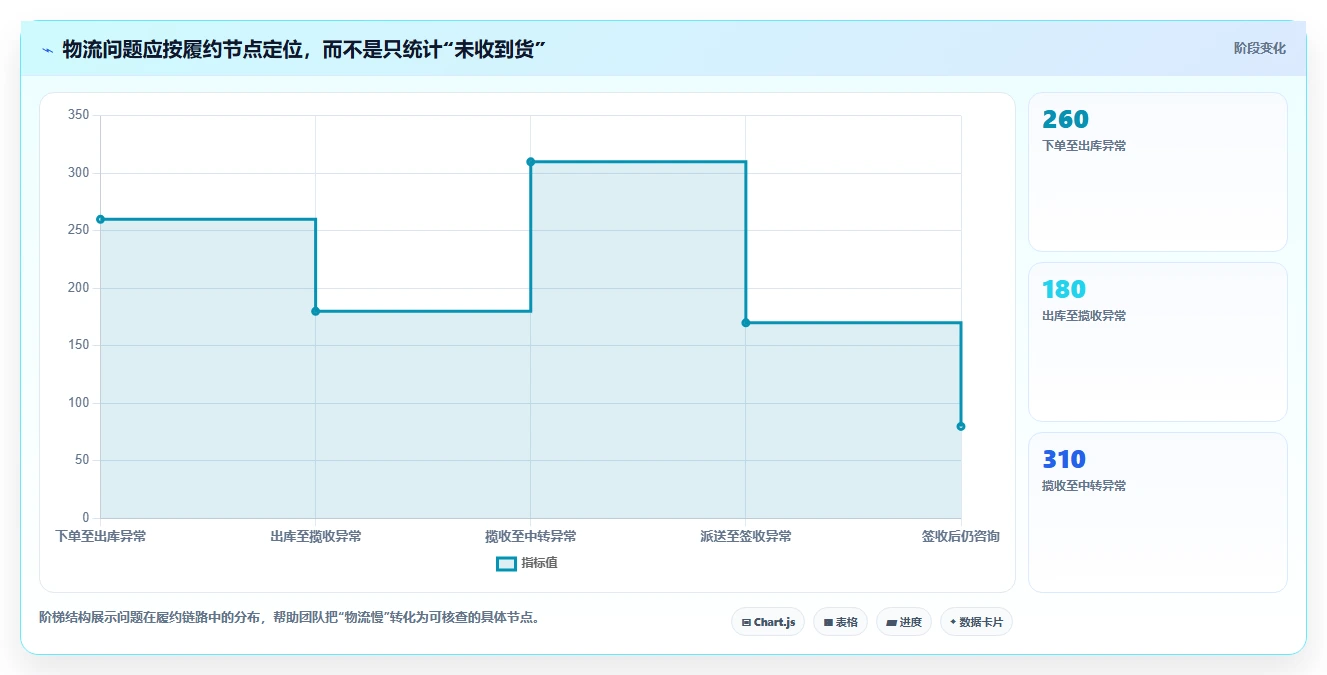Open the 180 出库至揽收异常 card

point(1157,342)
